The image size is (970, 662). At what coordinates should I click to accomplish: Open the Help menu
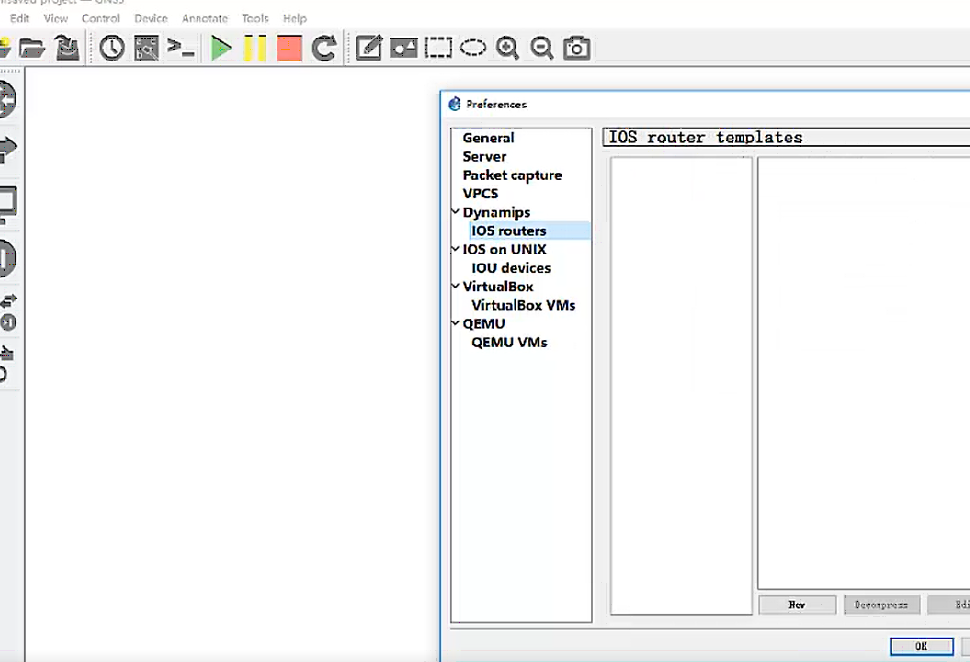pyautogui.click(x=294, y=19)
